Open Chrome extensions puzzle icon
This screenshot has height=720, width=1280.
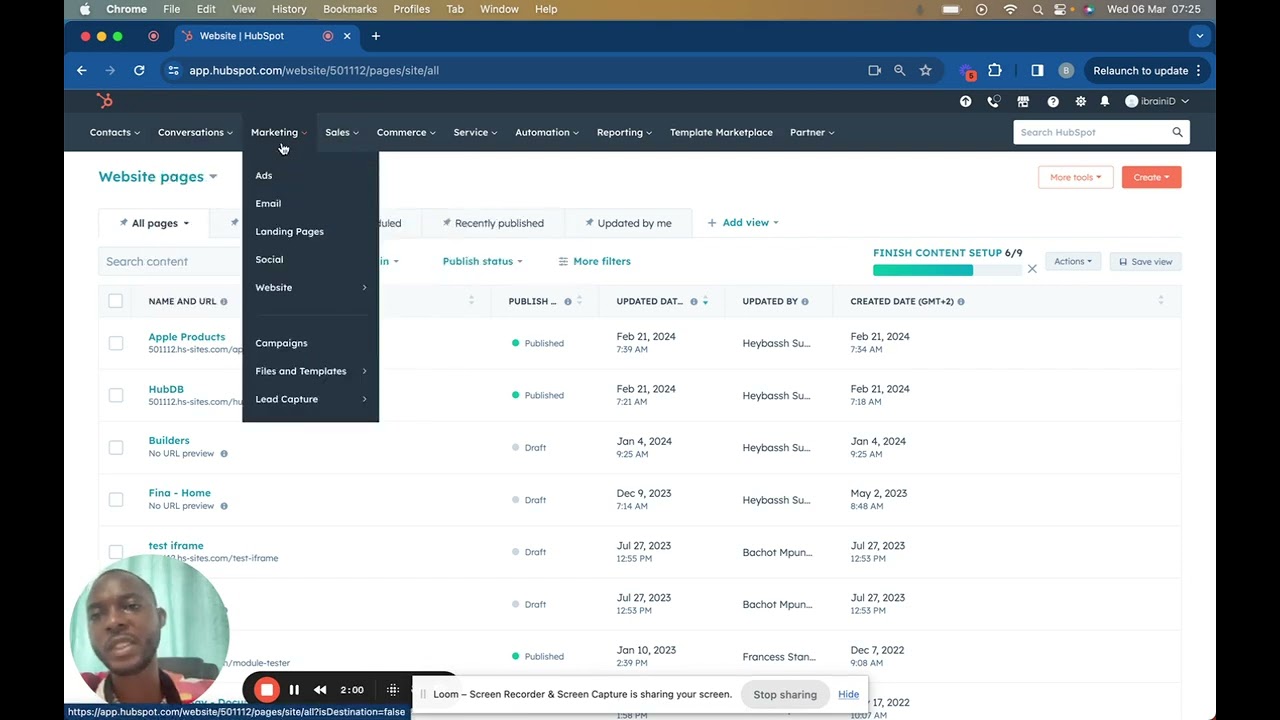point(994,70)
